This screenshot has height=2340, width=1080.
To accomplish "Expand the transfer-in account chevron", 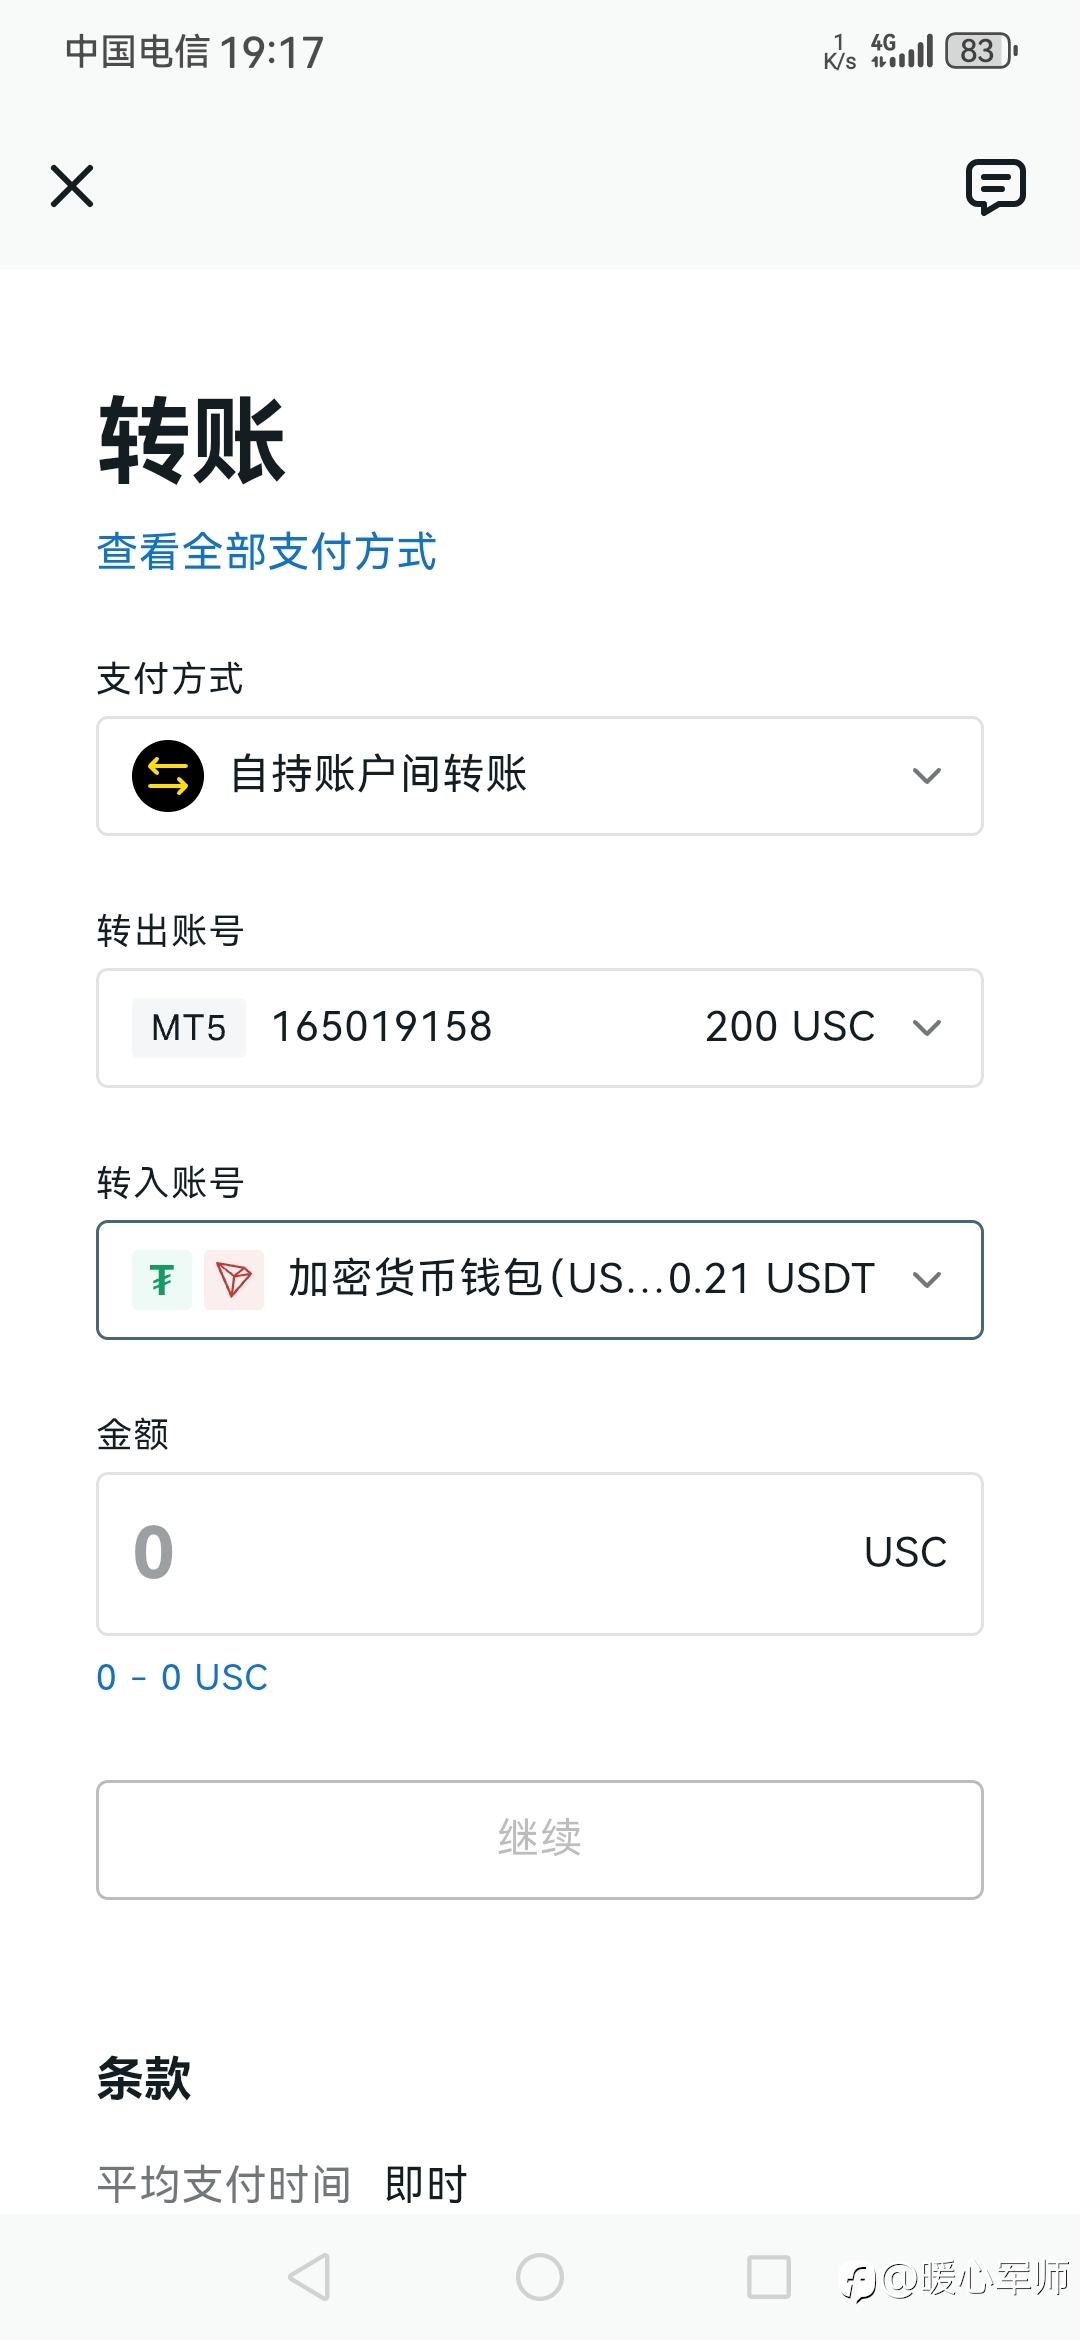I will pos(927,1280).
